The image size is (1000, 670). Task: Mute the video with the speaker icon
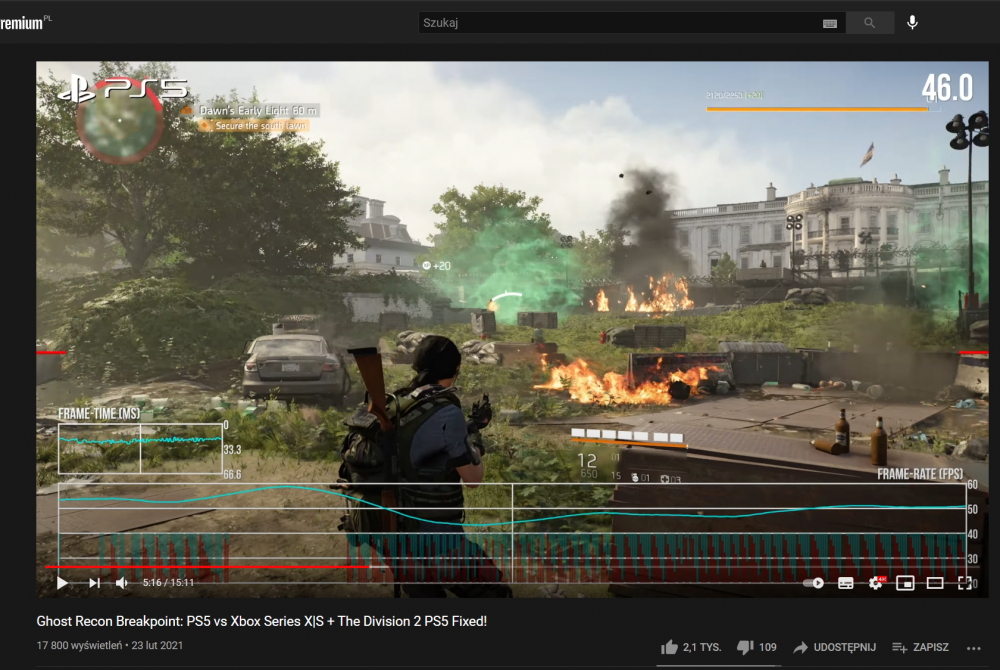click(122, 582)
